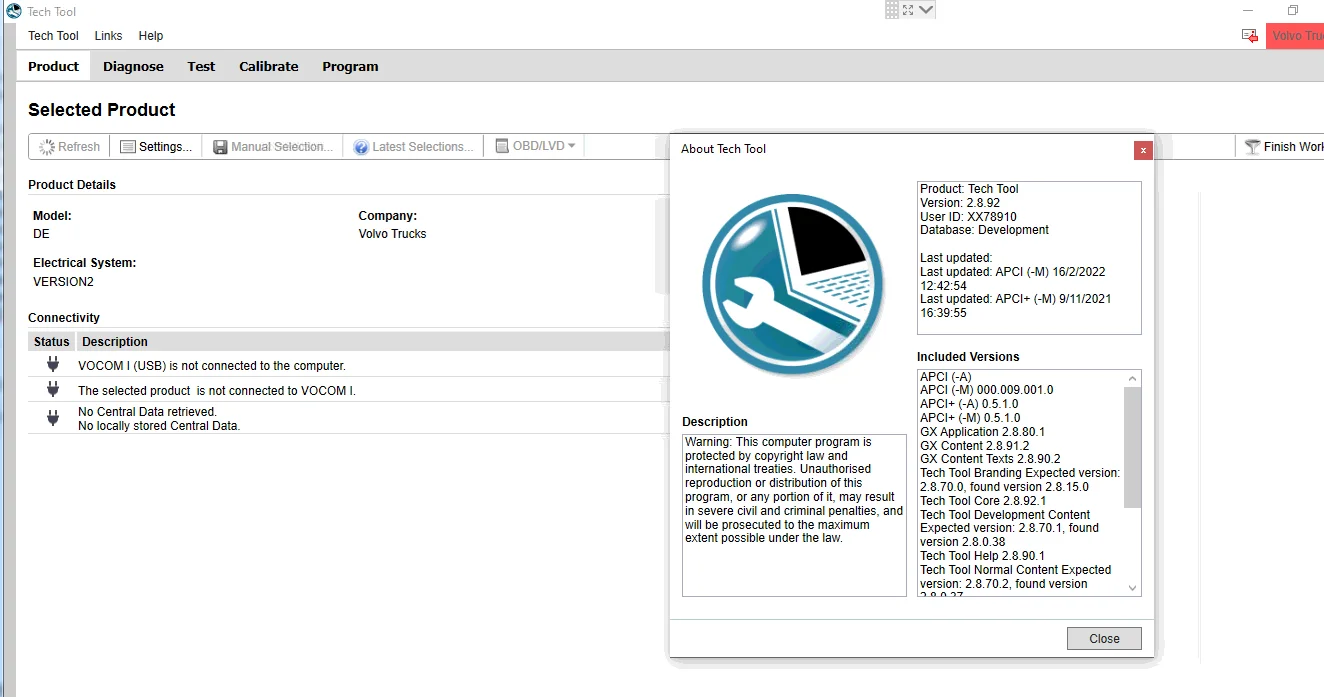Click the Refresh spinner icon
1324x697 pixels.
pos(47,147)
